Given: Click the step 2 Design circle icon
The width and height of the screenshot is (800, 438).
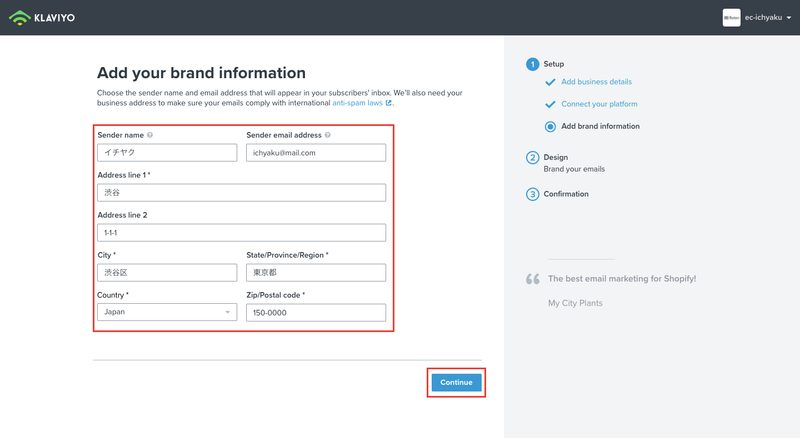Looking at the screenshot, I should pyautogui.click(x=532, y=157).
